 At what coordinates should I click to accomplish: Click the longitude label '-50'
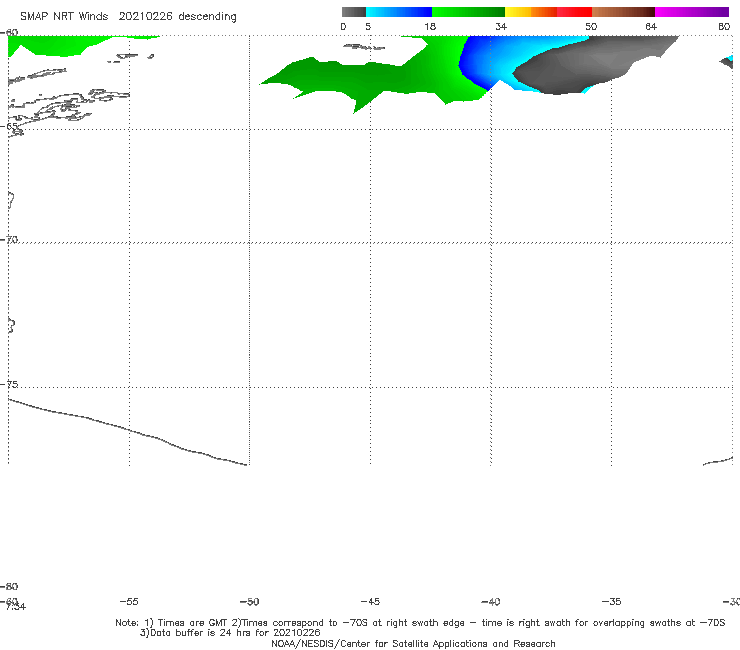pos(249,601)
